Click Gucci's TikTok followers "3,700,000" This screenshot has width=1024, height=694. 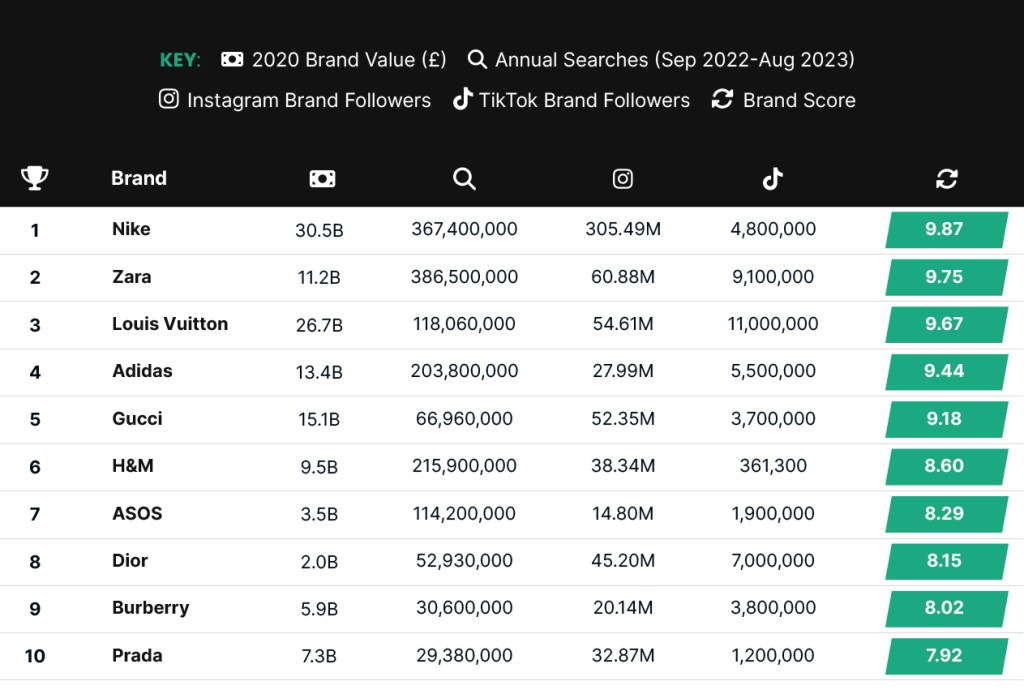(773, 418)
